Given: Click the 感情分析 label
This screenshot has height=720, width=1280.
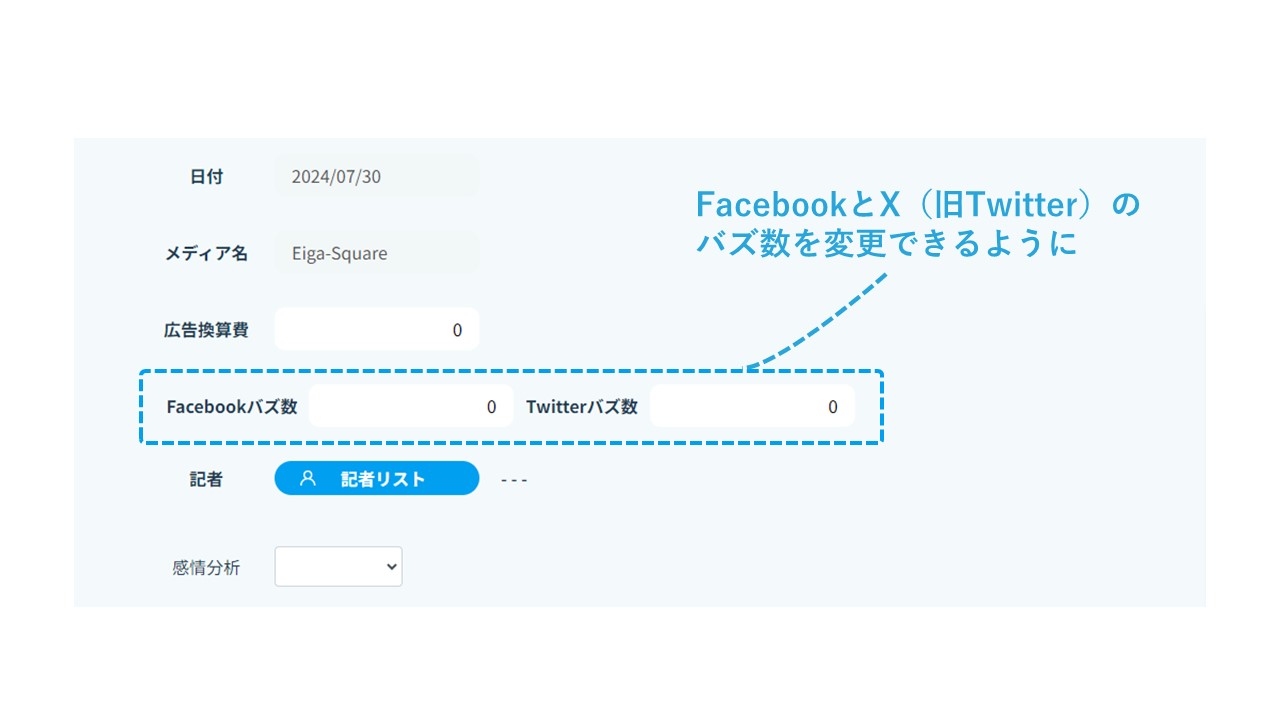Looking at the screenshot, I should tap(206, 567).
